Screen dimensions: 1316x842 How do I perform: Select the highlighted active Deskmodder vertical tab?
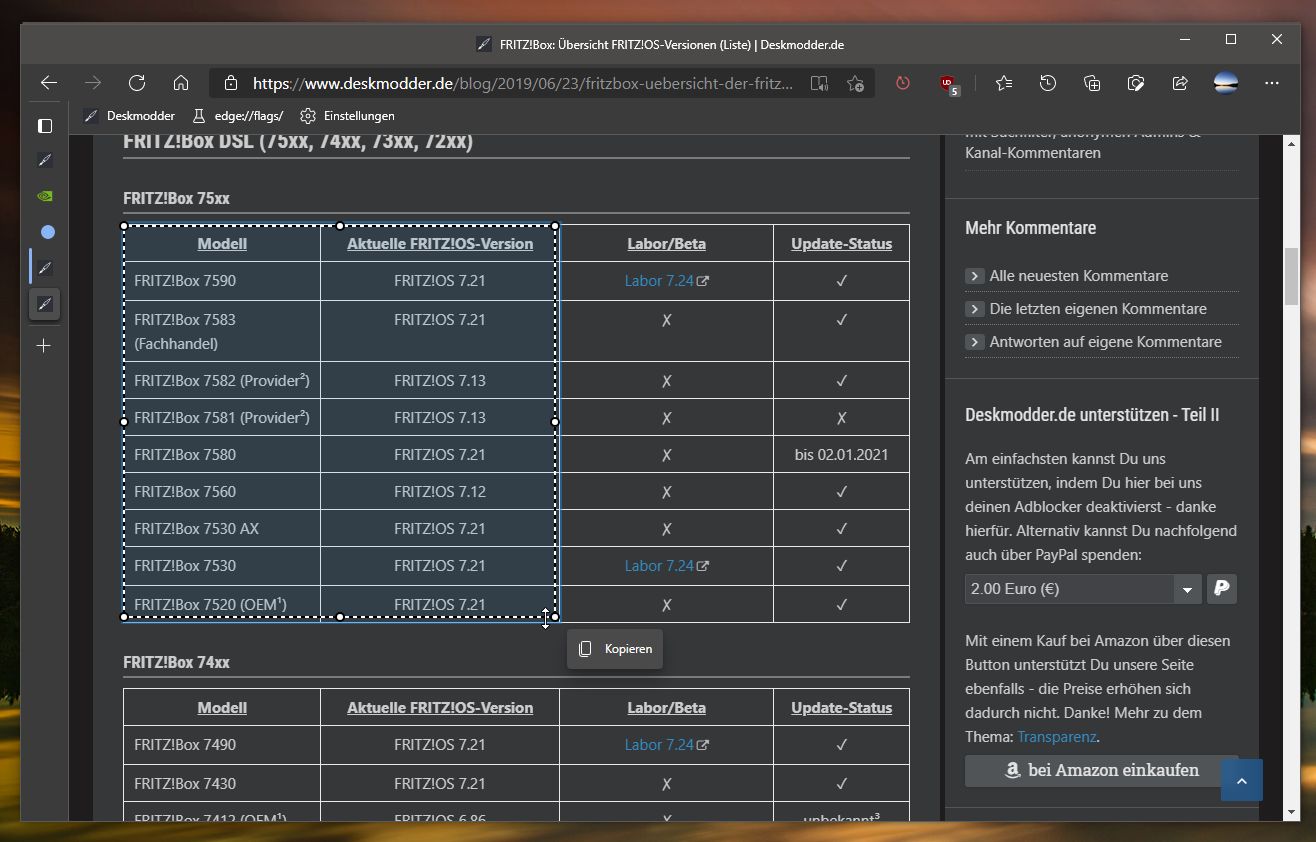(45, 304)
